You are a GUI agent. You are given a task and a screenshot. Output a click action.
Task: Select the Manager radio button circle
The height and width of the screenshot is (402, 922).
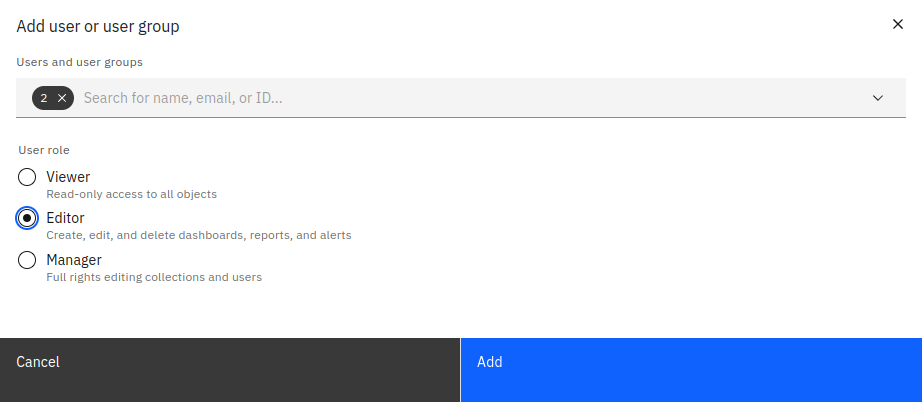click(28, 260)
